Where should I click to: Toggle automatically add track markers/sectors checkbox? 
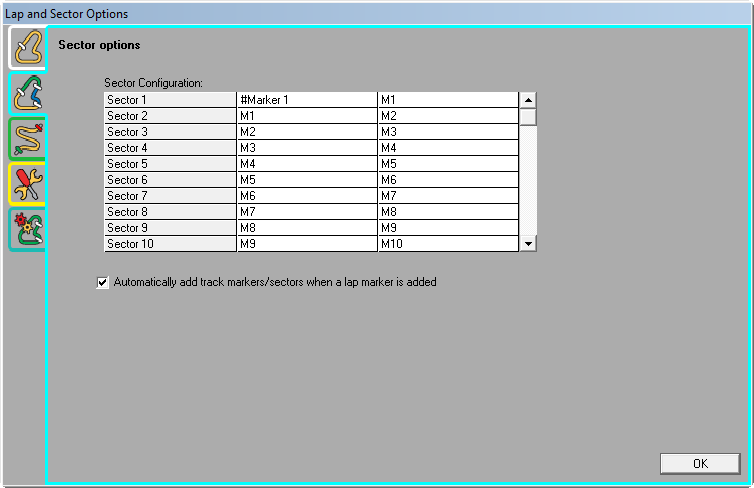tap(102, 282)
